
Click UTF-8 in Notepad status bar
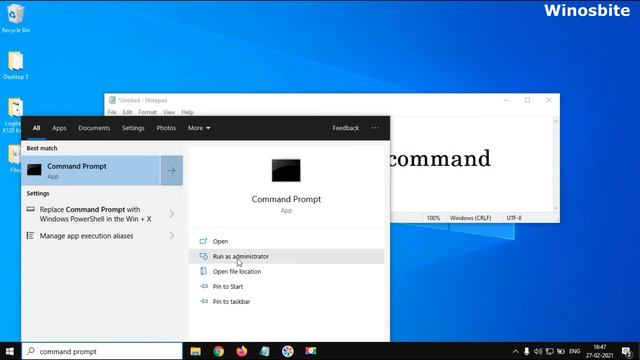point(514,218)
